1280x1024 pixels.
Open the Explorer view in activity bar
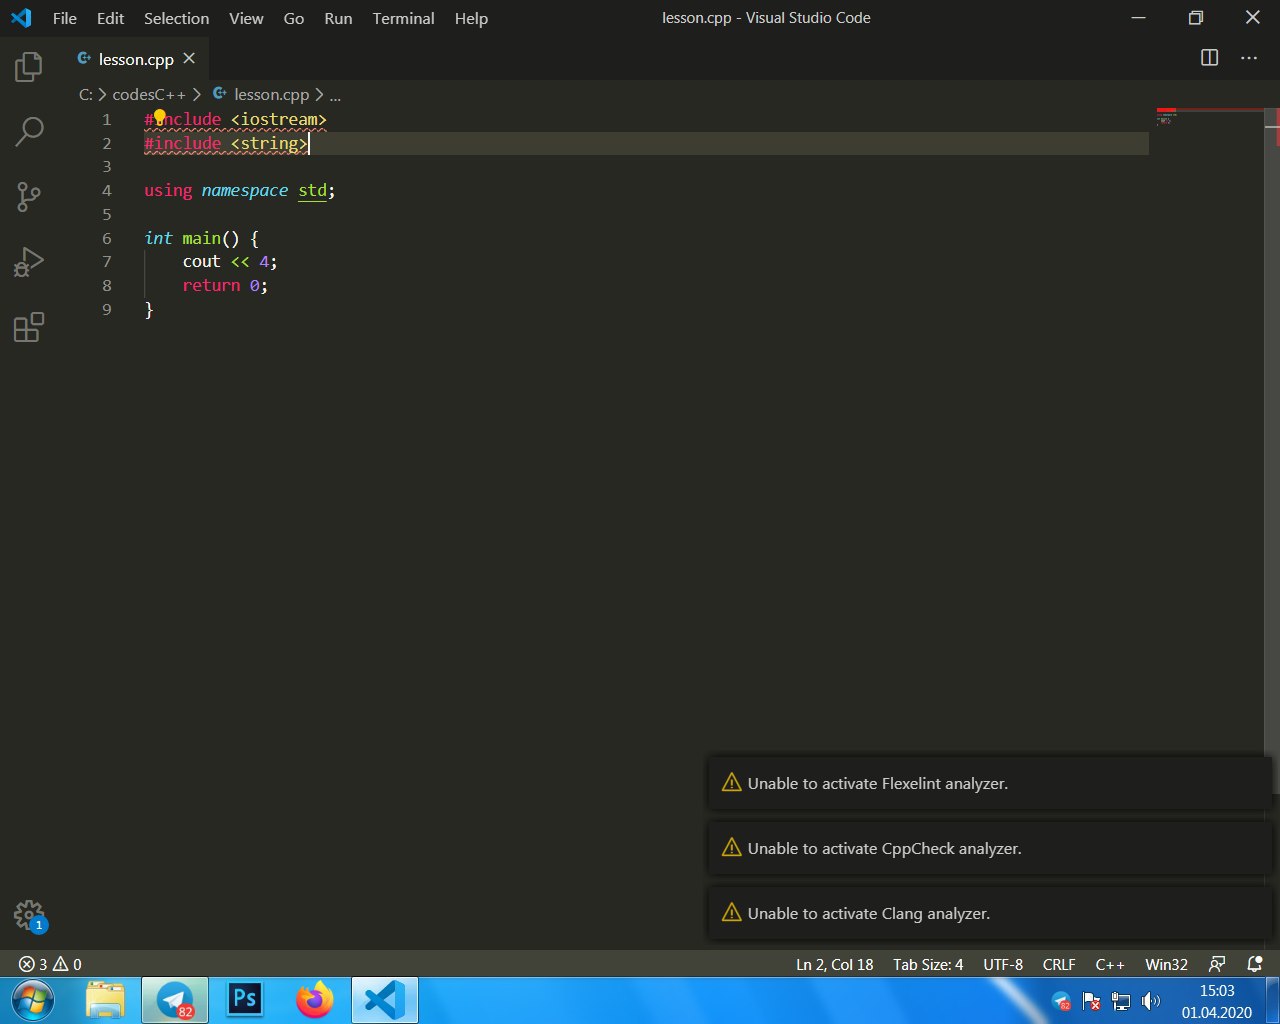tap(29, 67)
